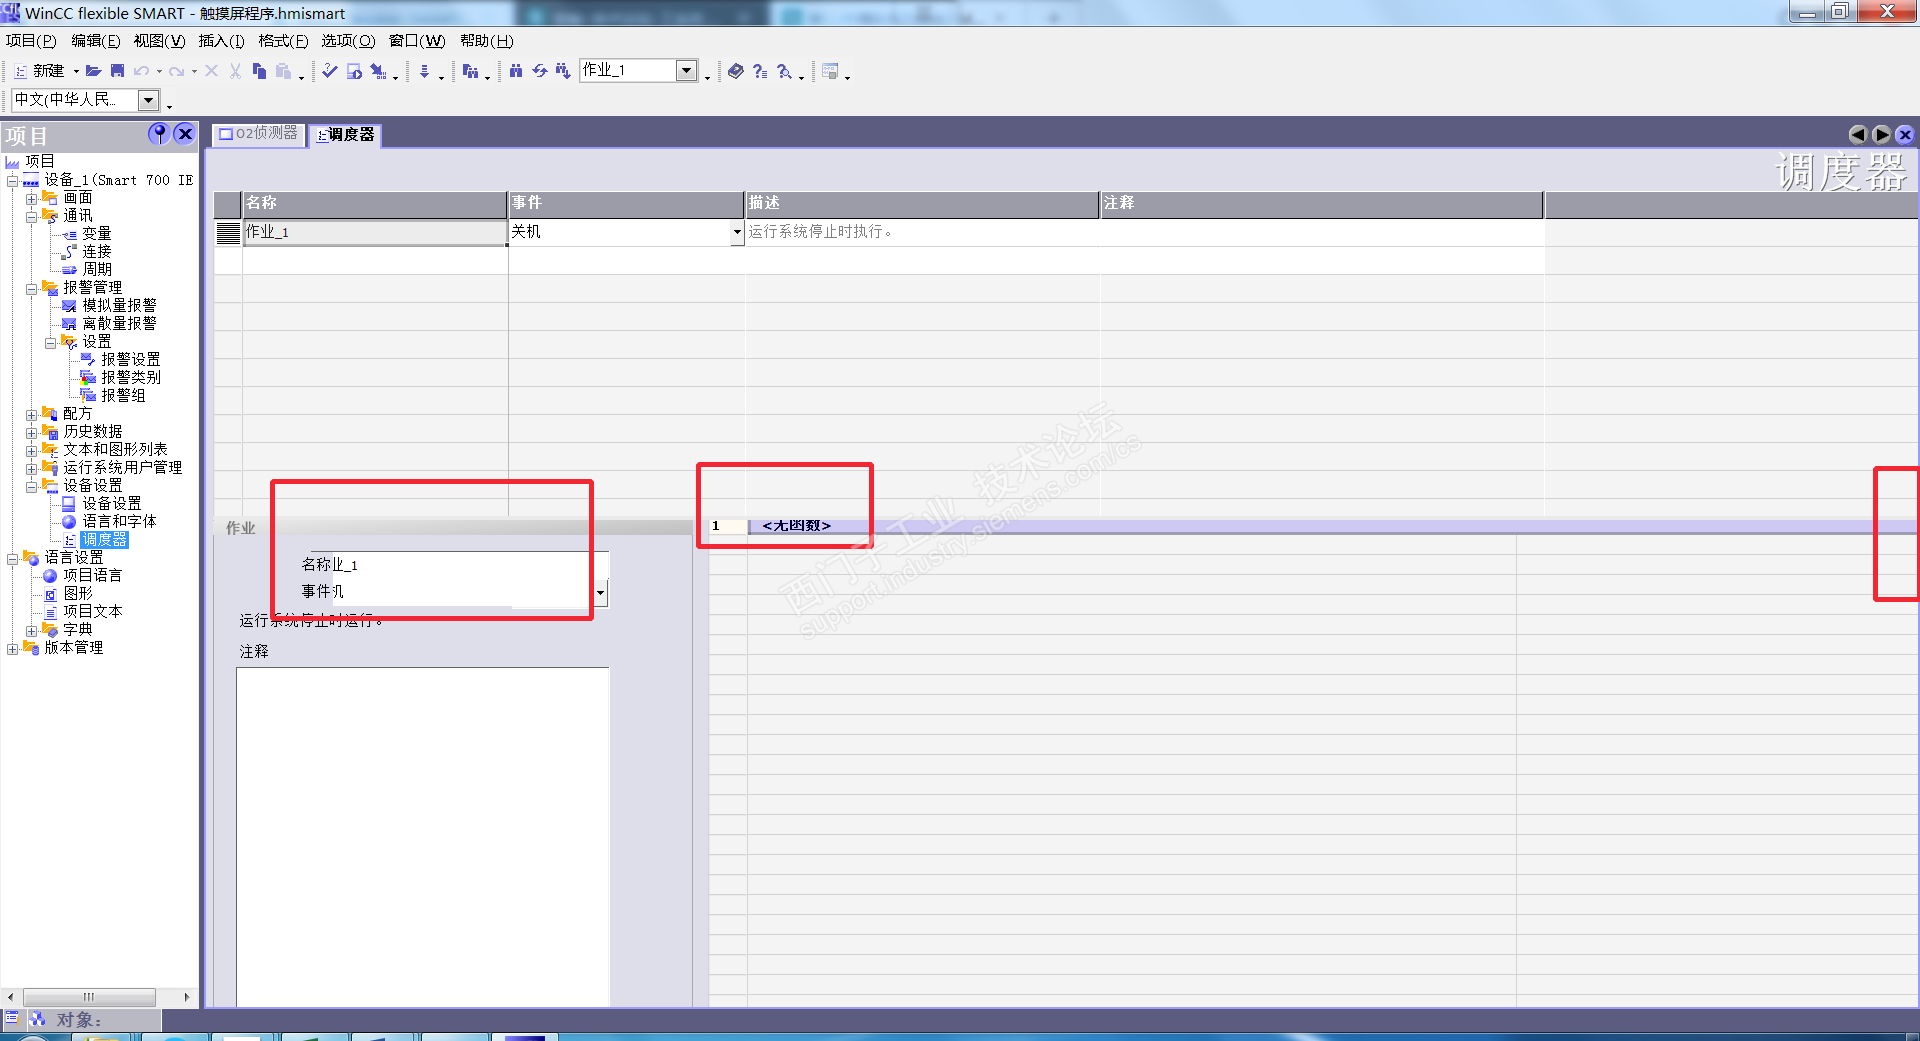1920x1041 pixels.
Task: Expand the 画面 folder in project tree
Action: [x=31, y=199]
